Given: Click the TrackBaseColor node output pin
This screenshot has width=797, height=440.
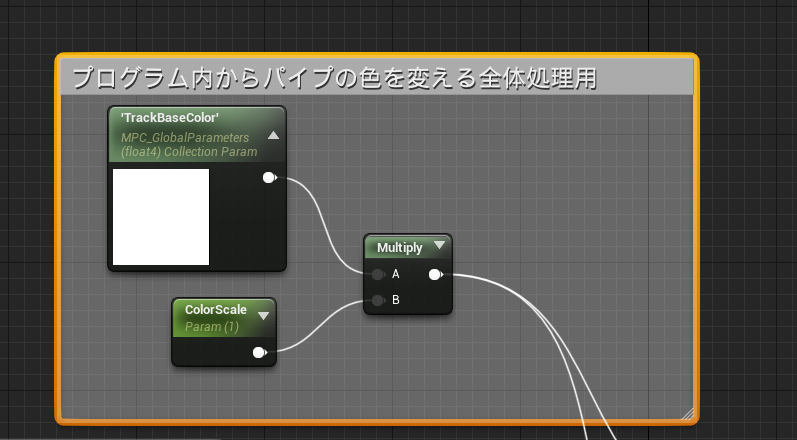Looking at the screenshot, I should pyautogui.click(x=269, y=177).
